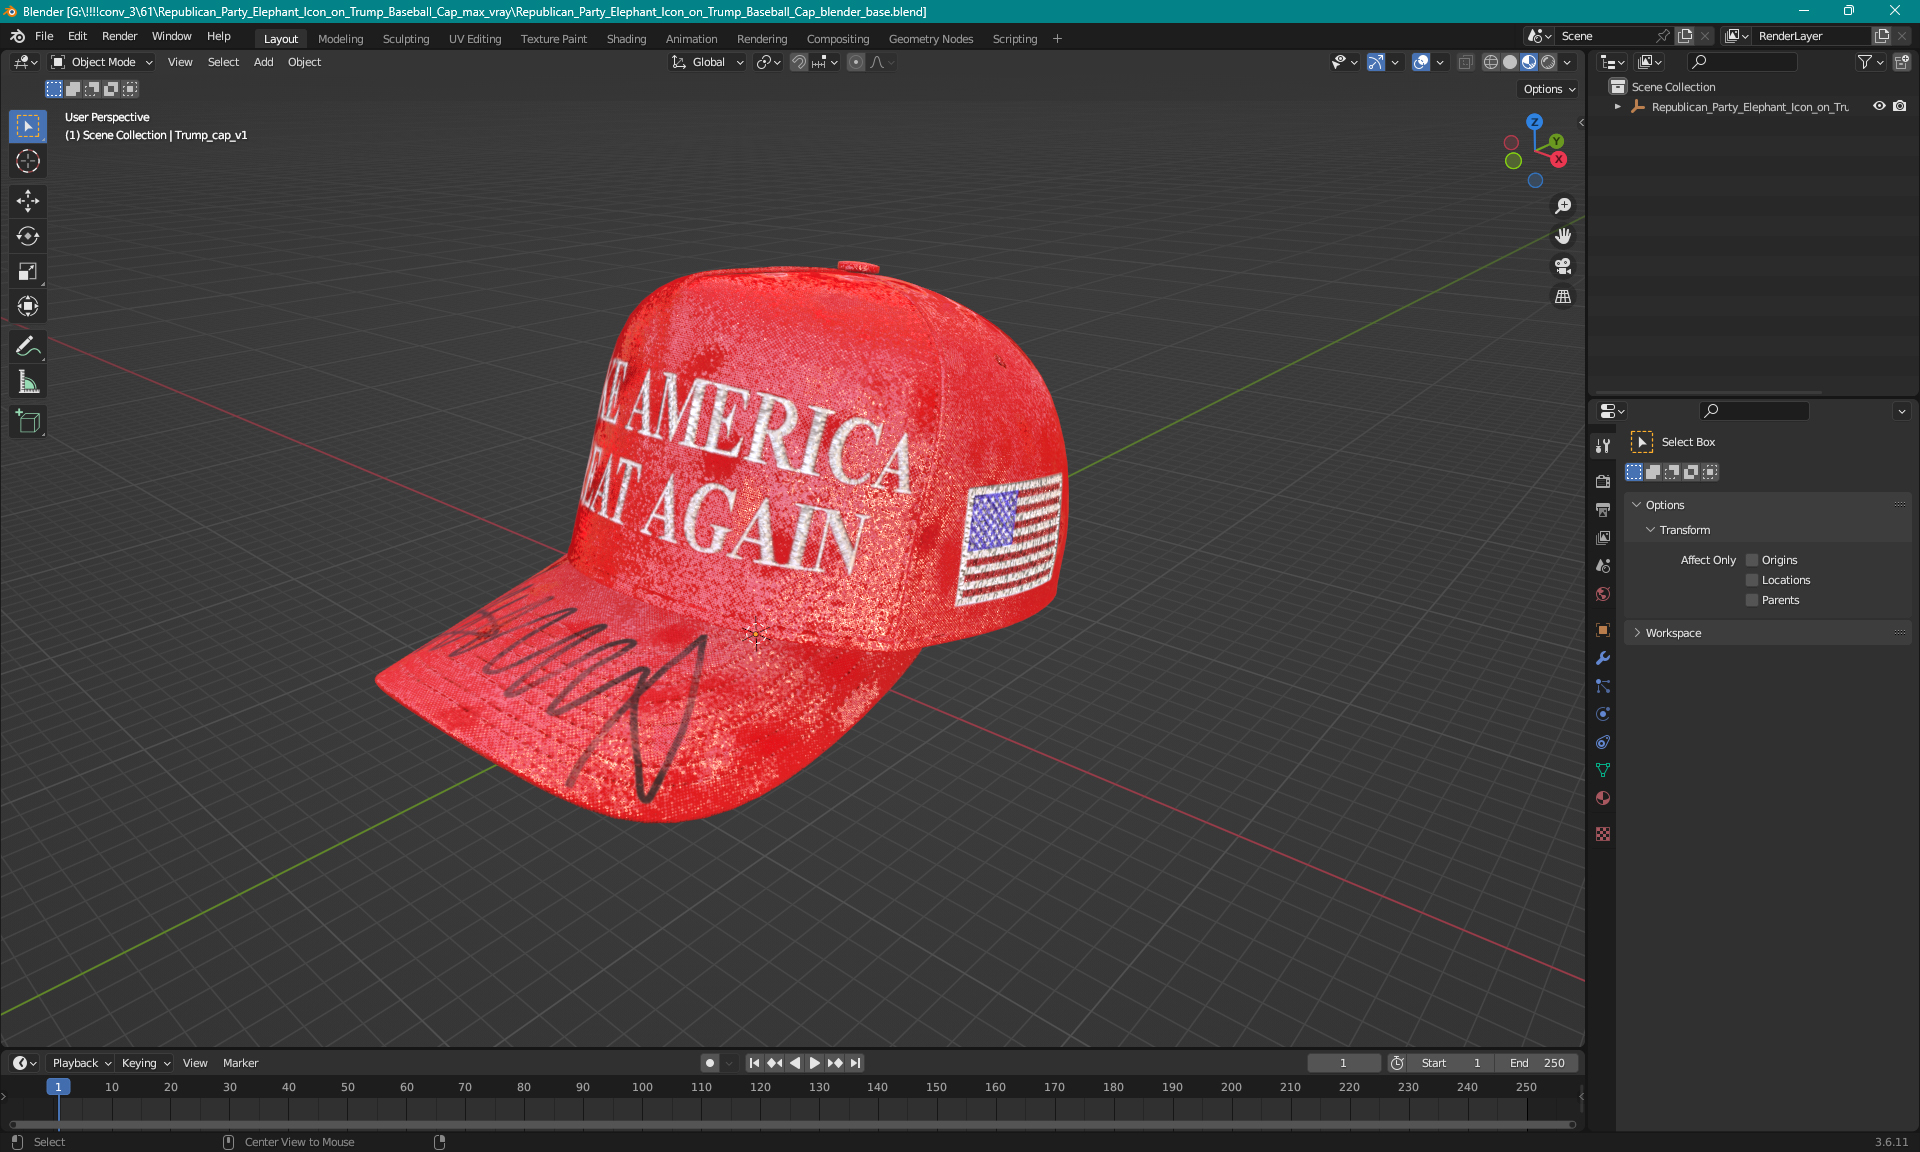Image resolution: width=1920 pixels, height=1152 pixels.
Task: Jump to next keyframe
Action: [835, 1063]
